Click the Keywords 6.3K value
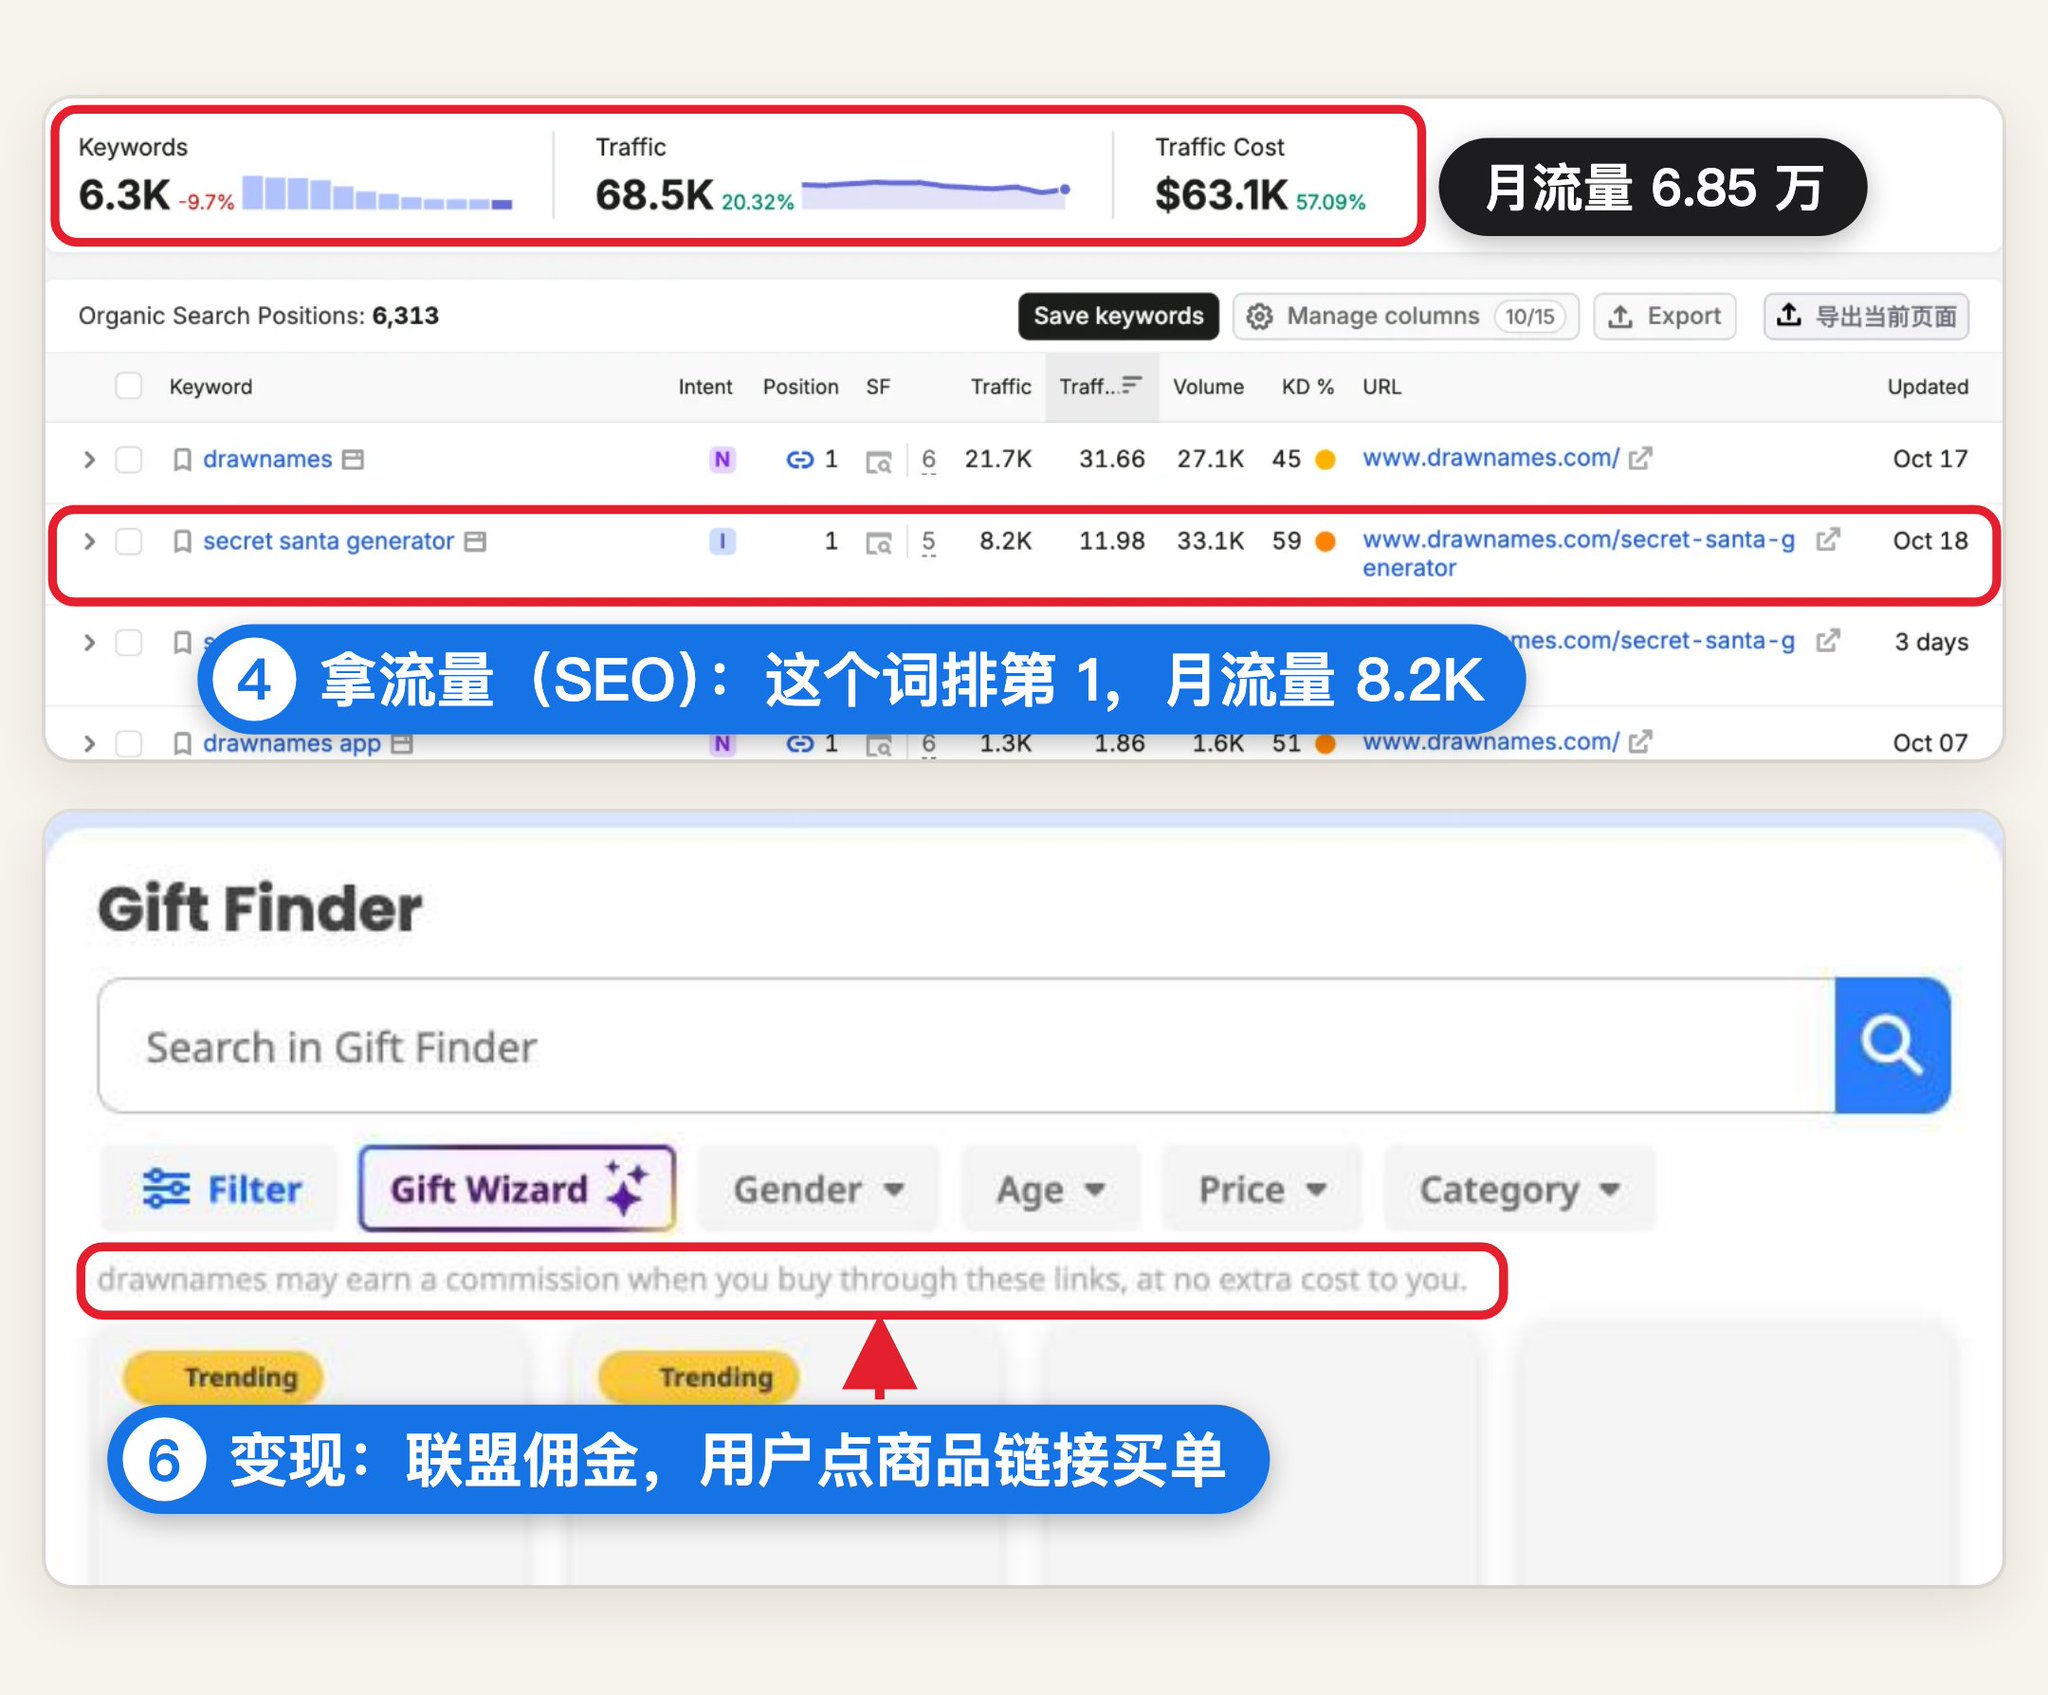Viewport: 2048px width, 1695px height. pyautogui.click(x=124, y=195)
